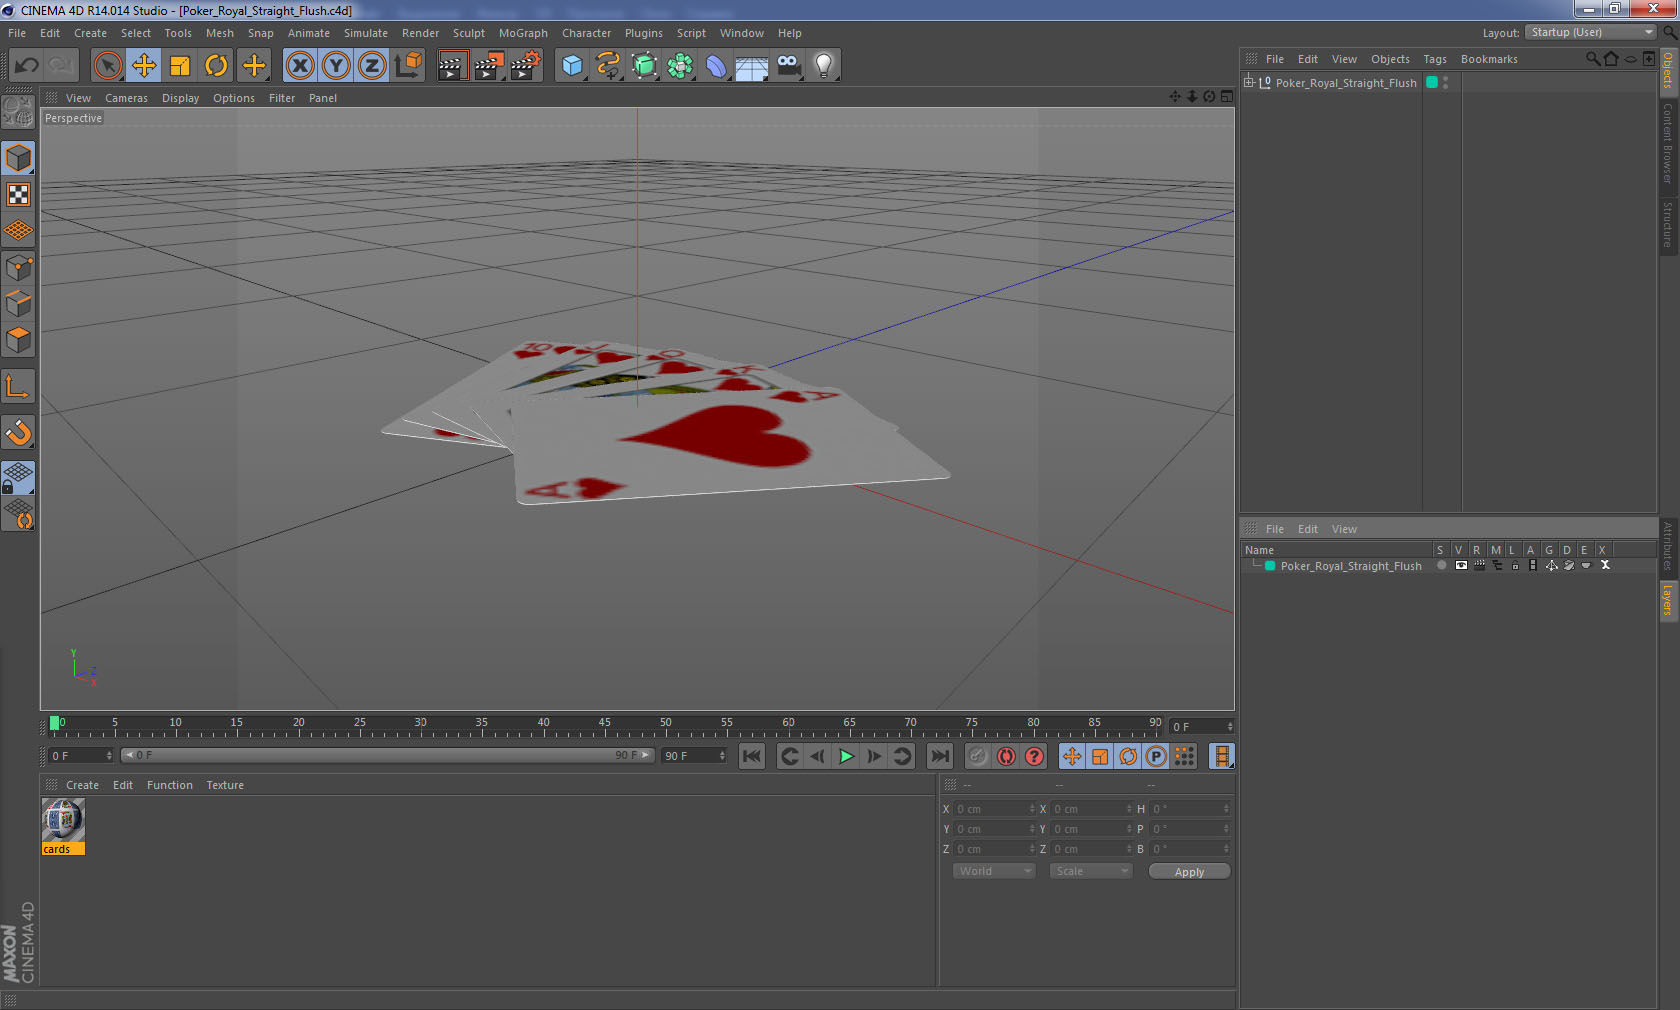Toggle Y axis lock
The image size is (1680, 1010).
(x=336, y=66)
